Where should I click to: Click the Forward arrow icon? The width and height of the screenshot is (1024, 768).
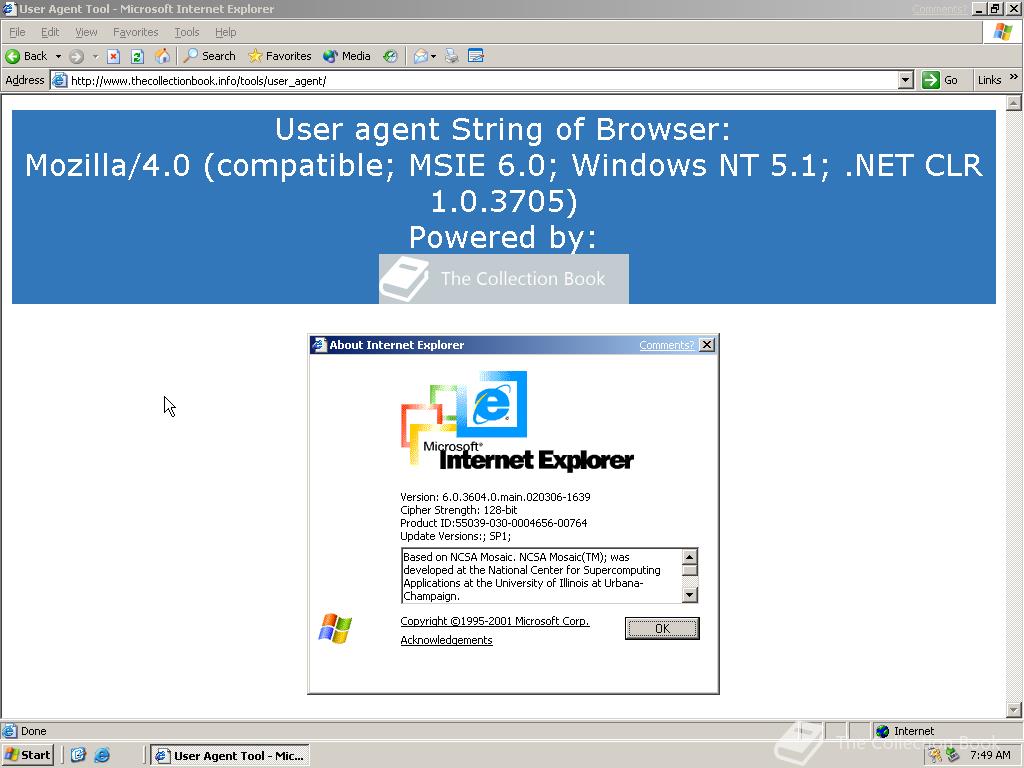(x=76, y=56)
